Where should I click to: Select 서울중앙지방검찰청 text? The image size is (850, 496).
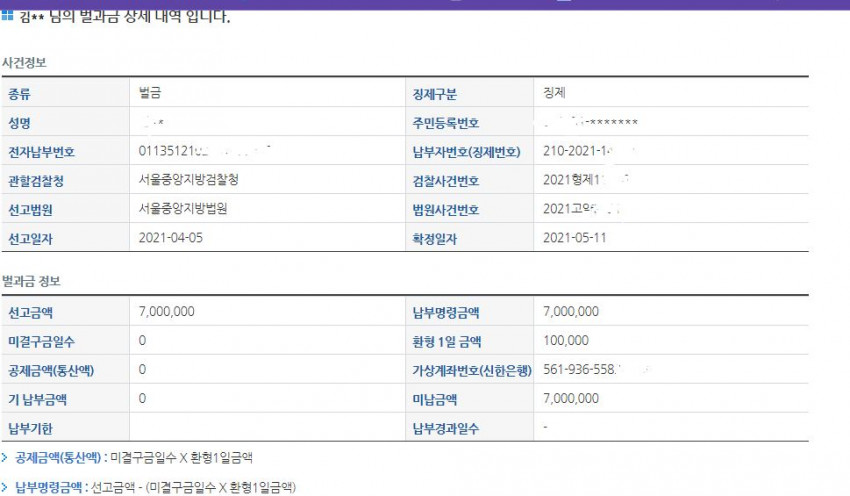click(x=189, y=179)
